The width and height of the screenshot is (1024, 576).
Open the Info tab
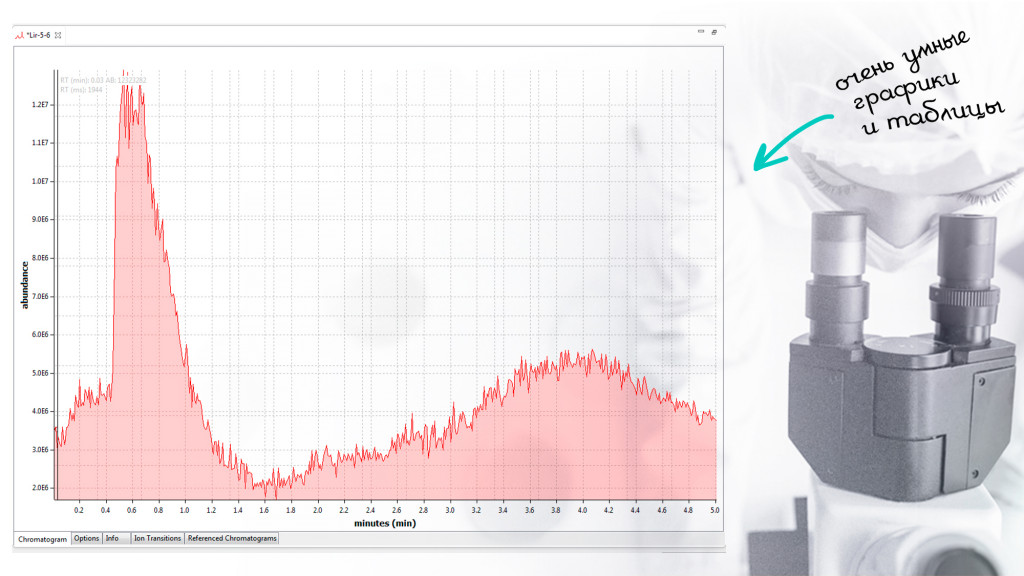112,539
